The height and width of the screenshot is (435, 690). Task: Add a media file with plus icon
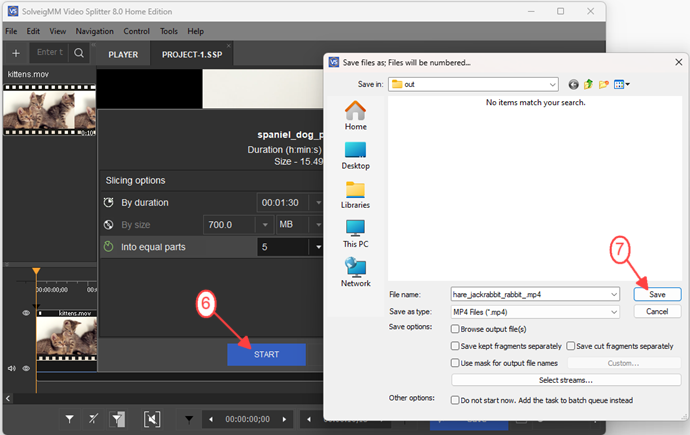pyautogui.click(x=16, y=53)
